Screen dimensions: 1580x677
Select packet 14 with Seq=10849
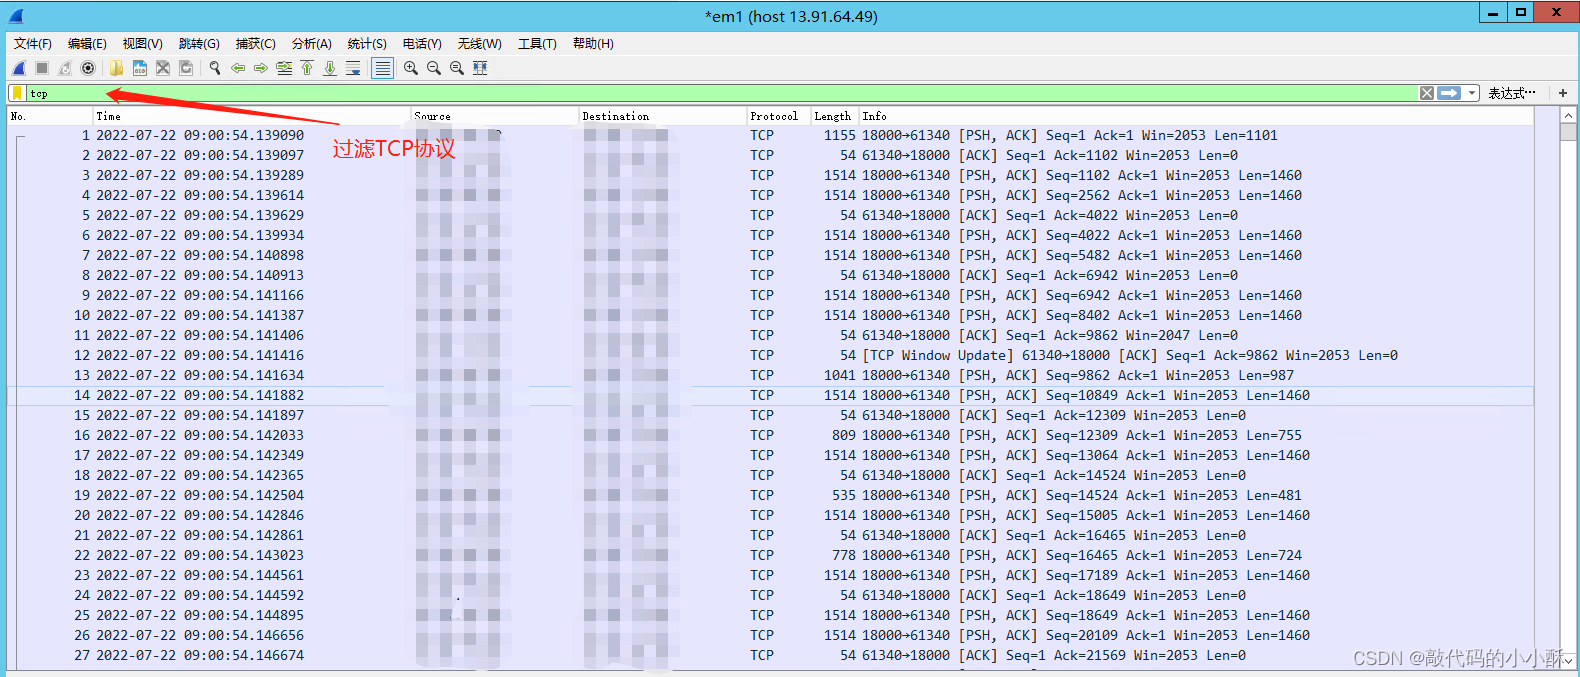pos(770,395)
